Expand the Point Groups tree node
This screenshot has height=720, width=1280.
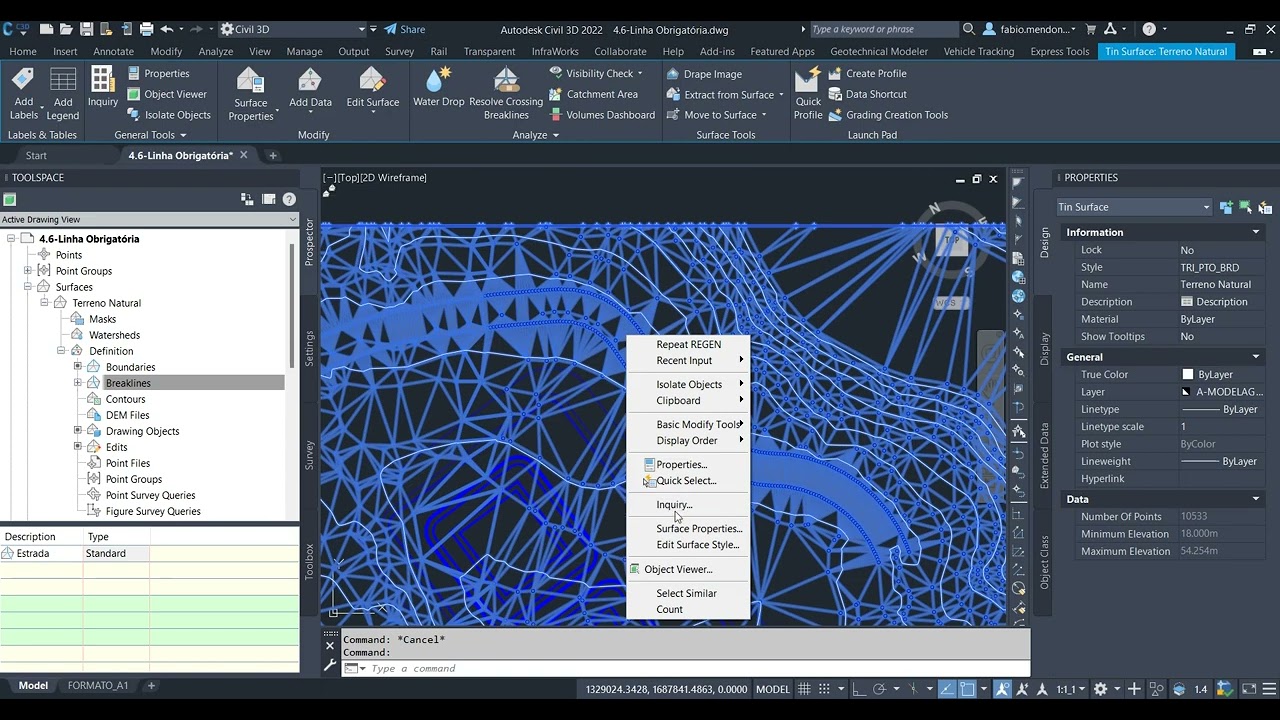(28, 271)
